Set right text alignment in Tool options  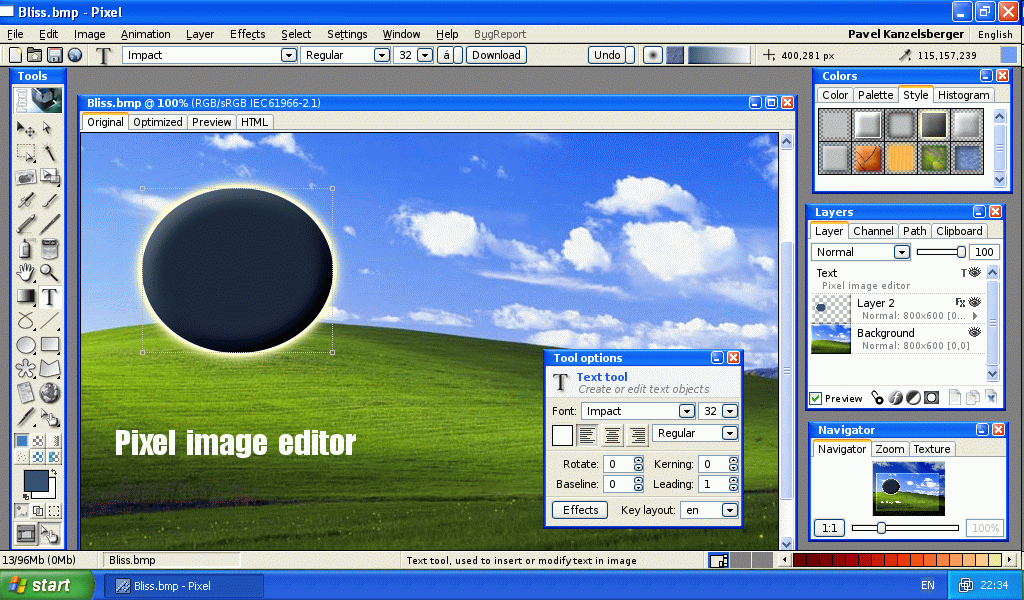click(x=637, y=434)
